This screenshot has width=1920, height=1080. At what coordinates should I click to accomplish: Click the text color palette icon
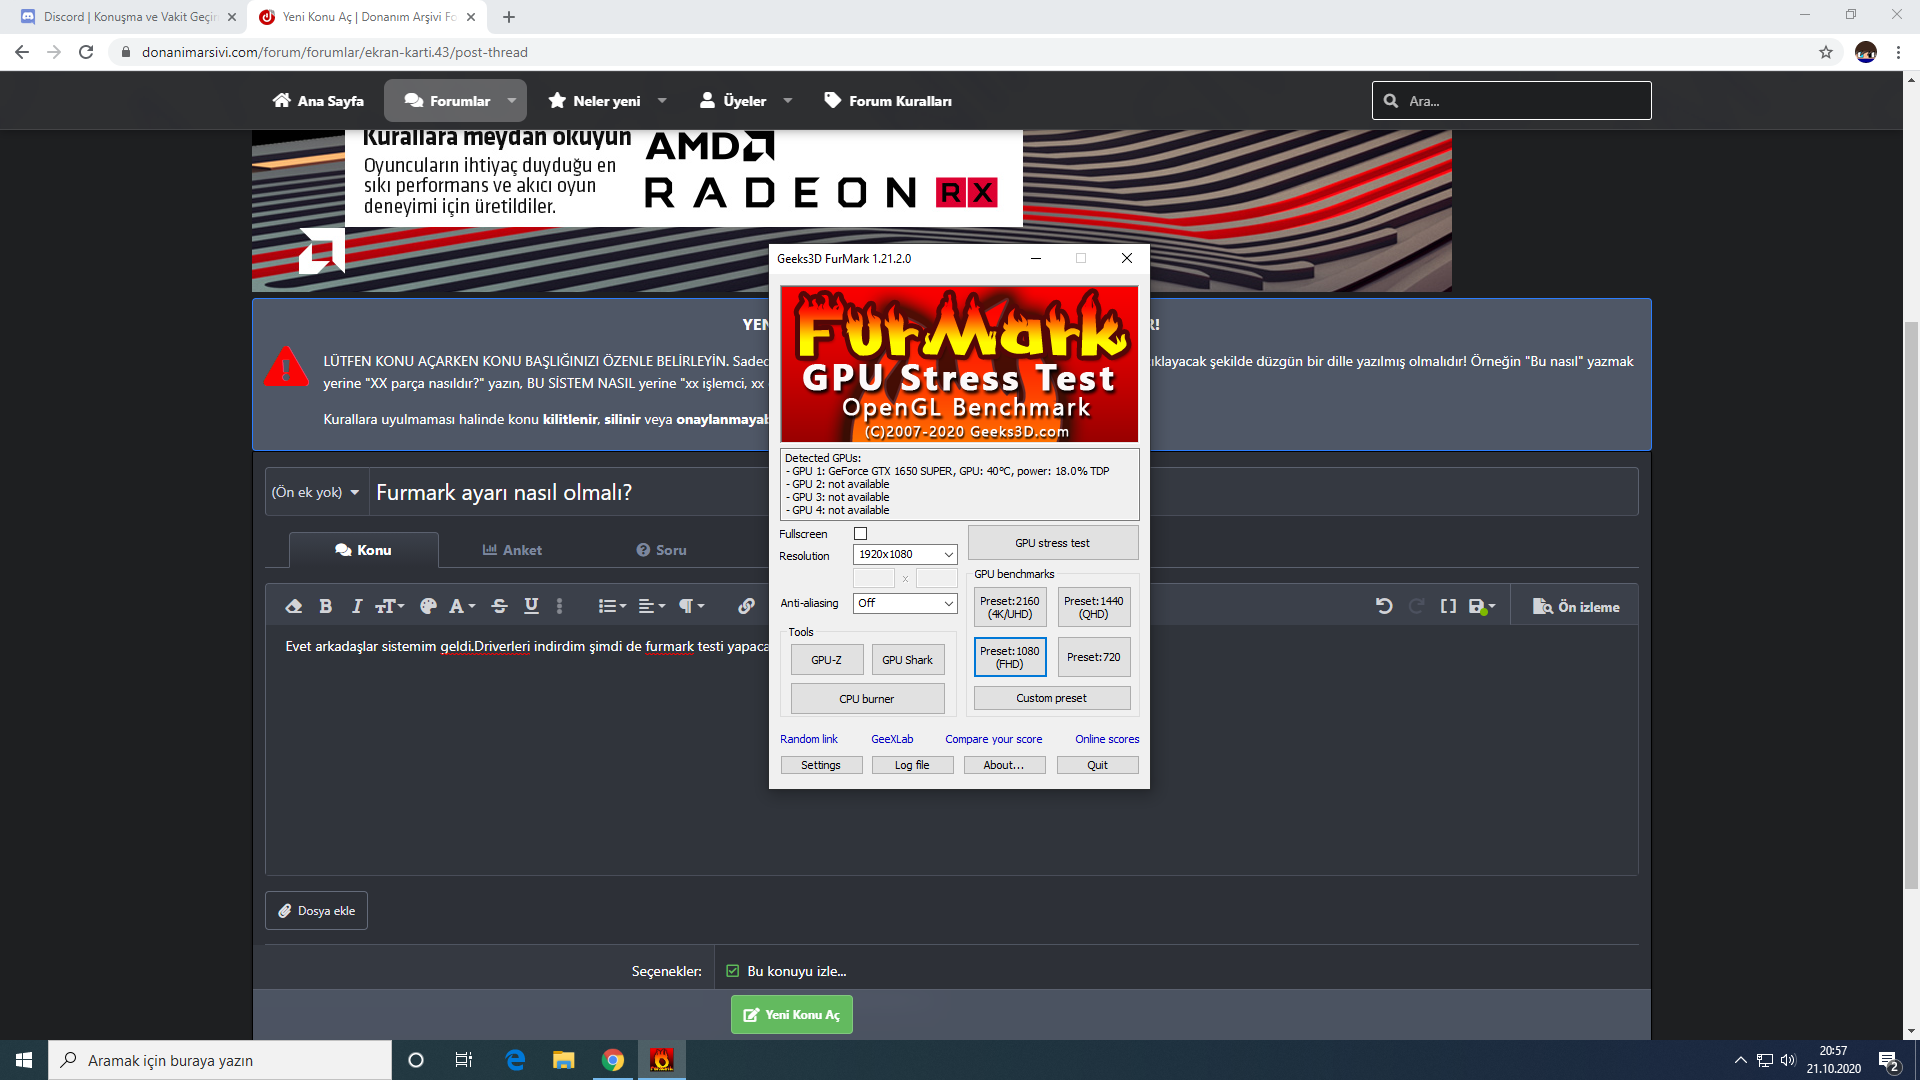(x=428, y=606)
